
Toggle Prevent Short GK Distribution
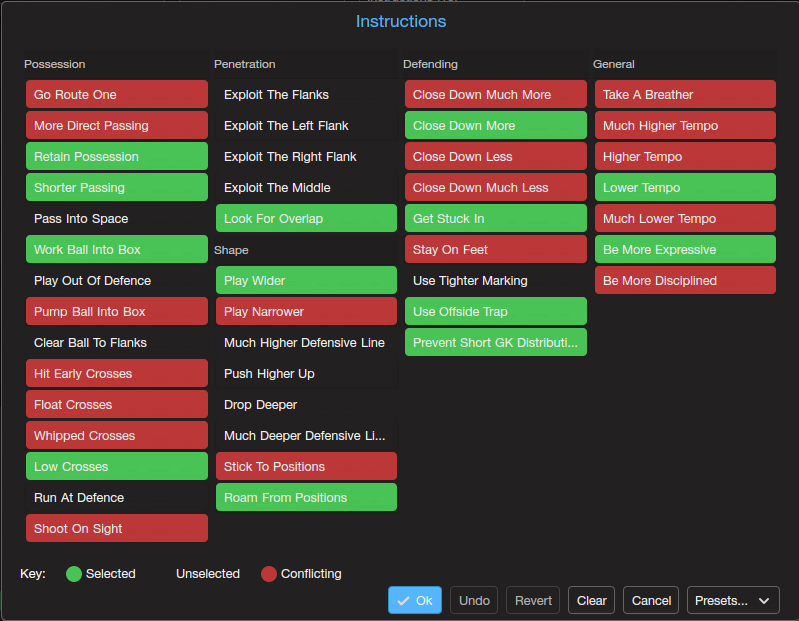pos(496,342)
